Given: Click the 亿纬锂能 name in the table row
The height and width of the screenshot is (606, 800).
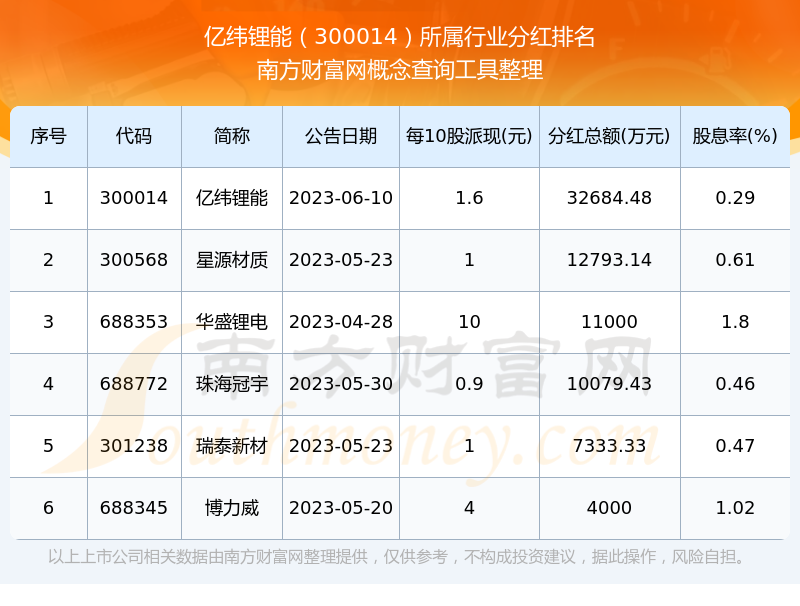Looking at the screenshot, I should coord(232,198).
